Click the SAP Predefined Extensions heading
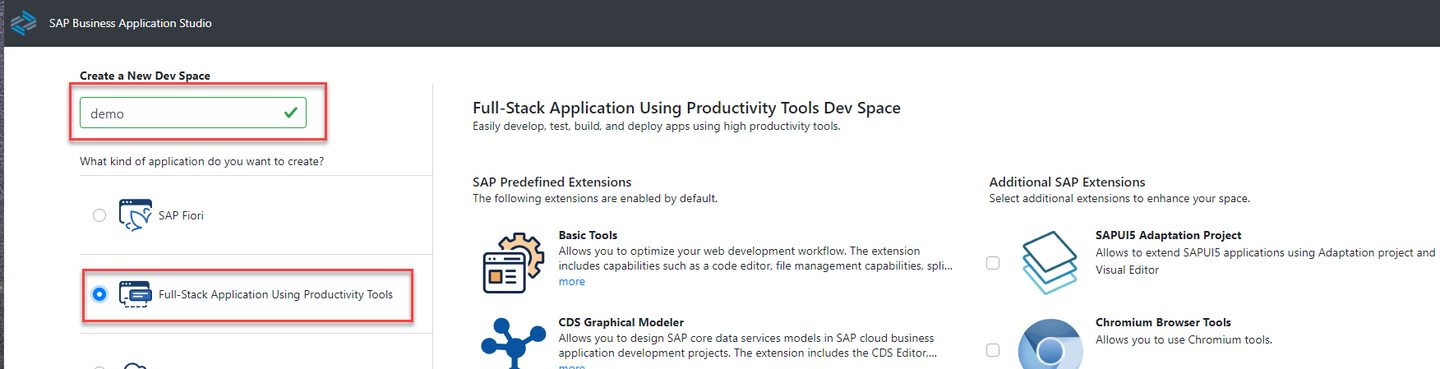 [552, 182]
